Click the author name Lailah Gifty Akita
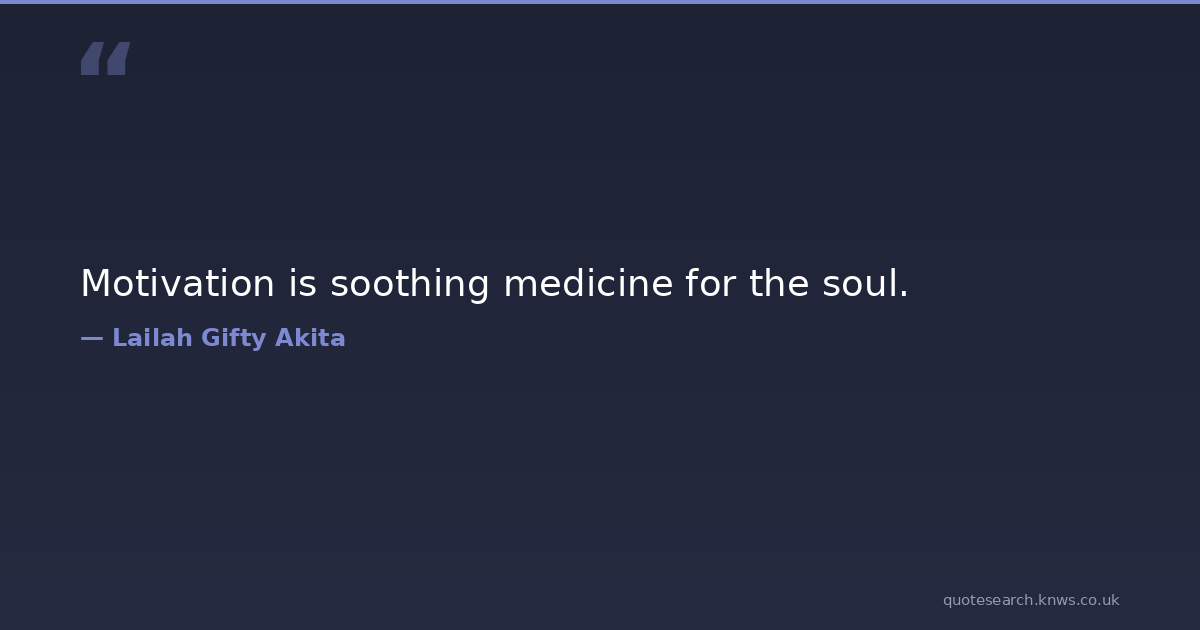The width and height of the screenshot is (1200, 630). coord(228,338)
